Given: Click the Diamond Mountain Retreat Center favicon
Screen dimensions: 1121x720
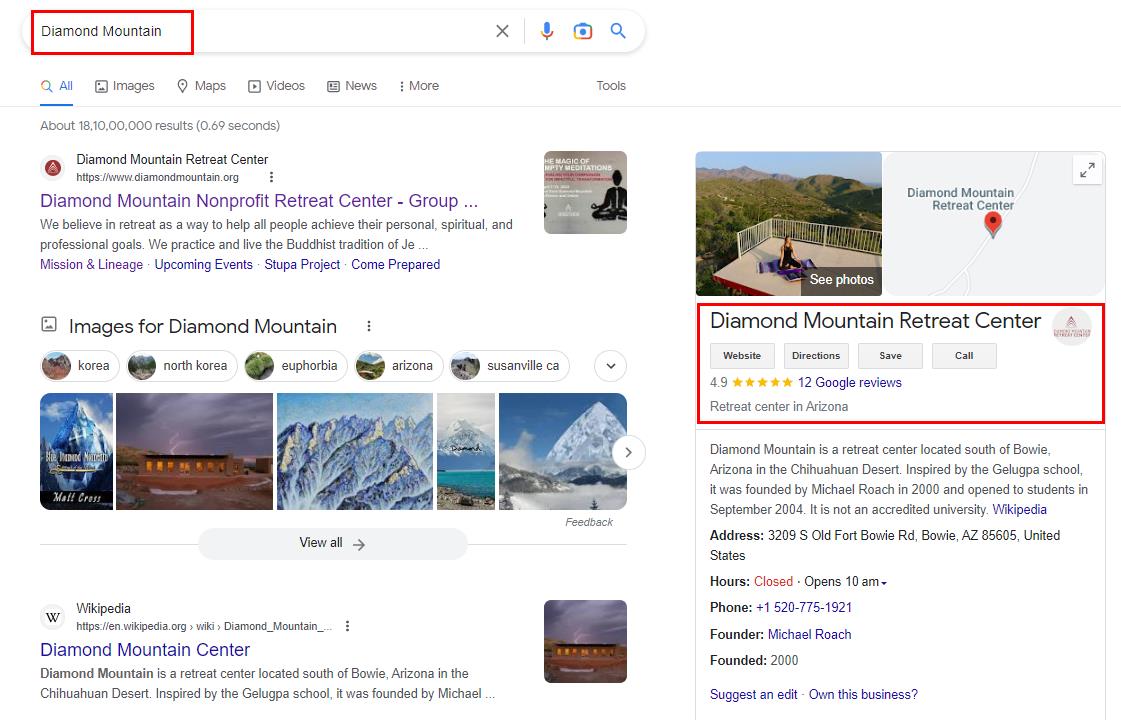Looking at the screenshot, I should pos(53,168).
